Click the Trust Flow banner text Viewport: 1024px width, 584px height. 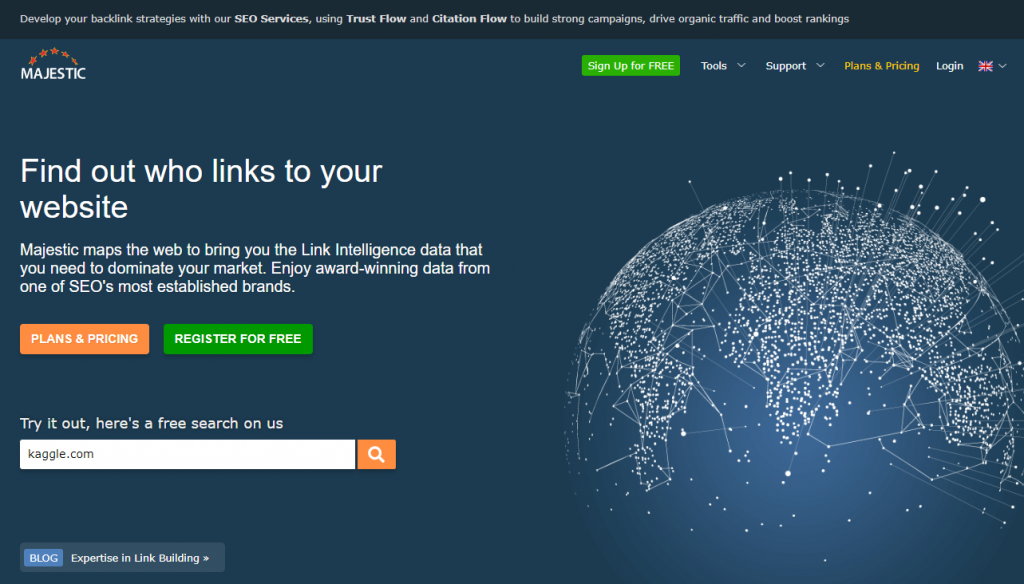(376, 19)
